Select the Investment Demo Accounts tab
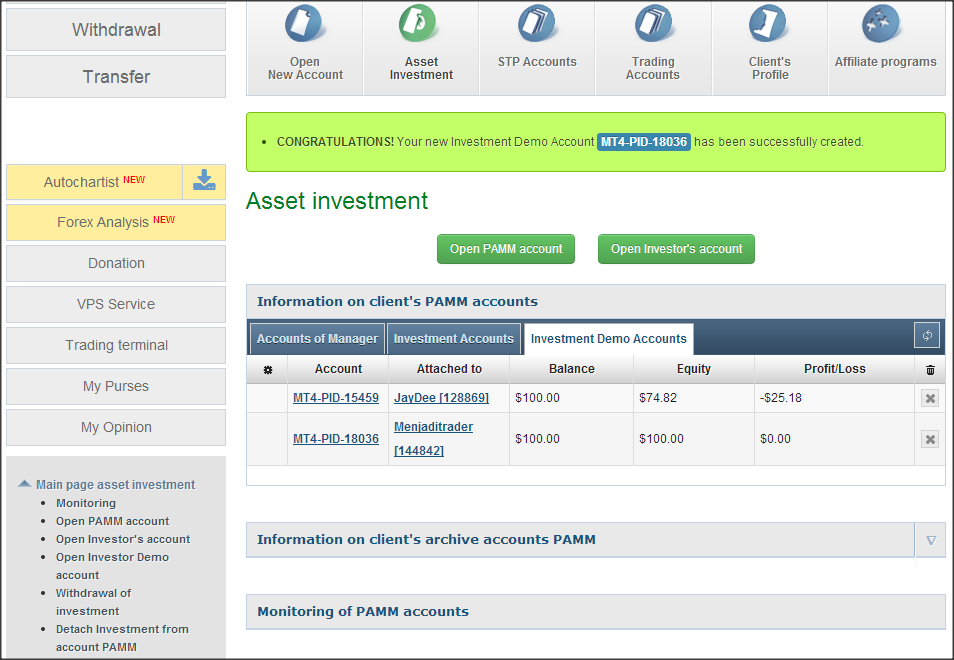954x660 pixels. click(x=608, y=339)
